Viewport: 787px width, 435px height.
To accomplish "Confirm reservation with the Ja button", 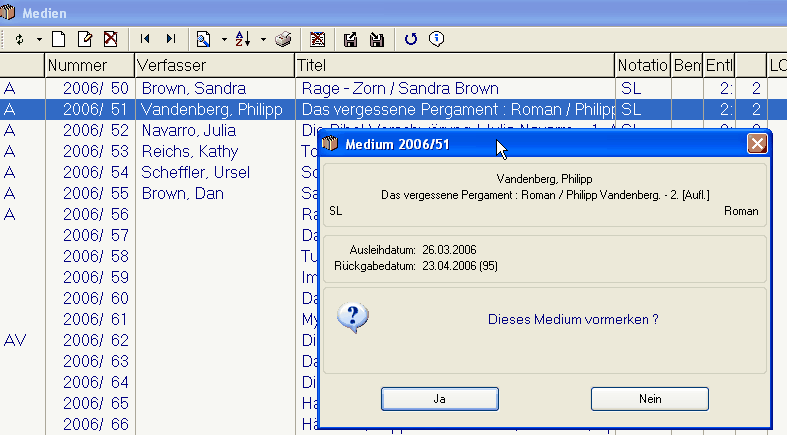I will click(439, 398).
